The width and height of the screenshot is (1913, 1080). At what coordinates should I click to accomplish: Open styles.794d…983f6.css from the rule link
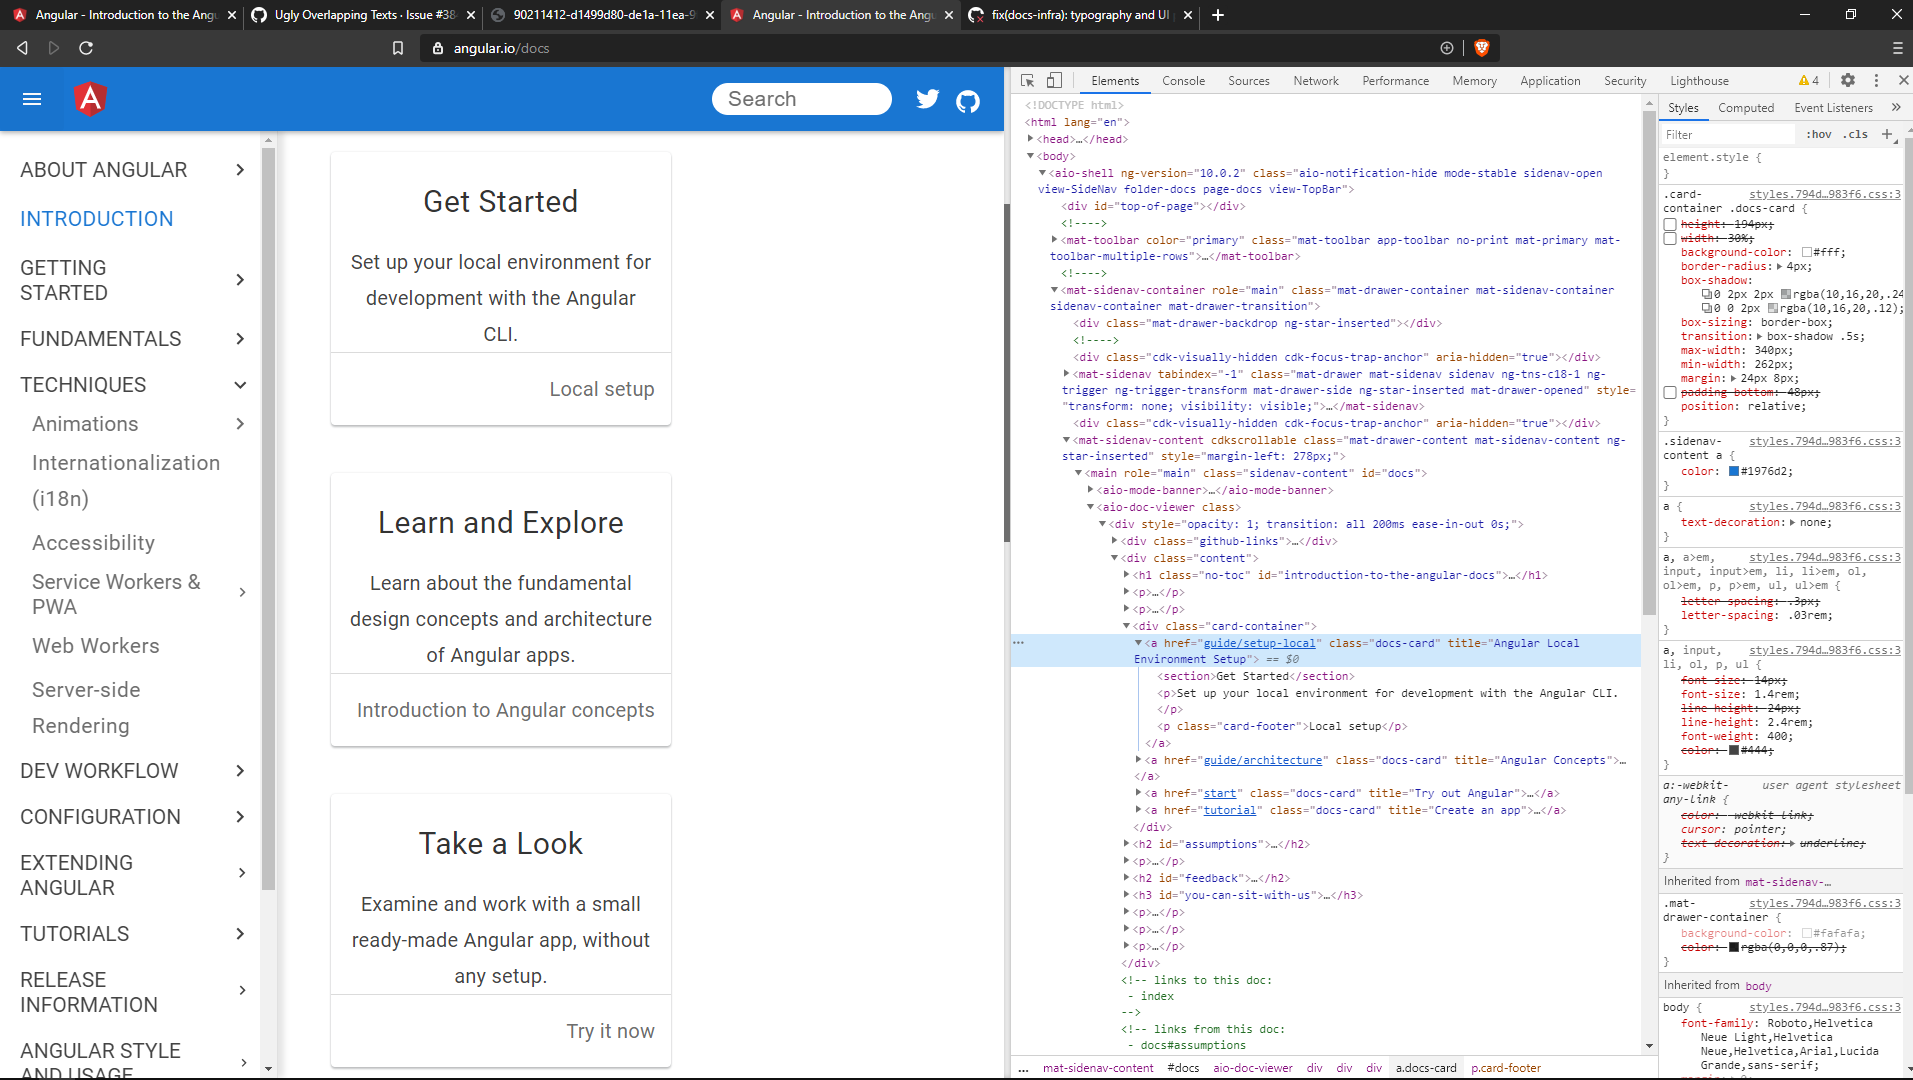coord(1825,194)
